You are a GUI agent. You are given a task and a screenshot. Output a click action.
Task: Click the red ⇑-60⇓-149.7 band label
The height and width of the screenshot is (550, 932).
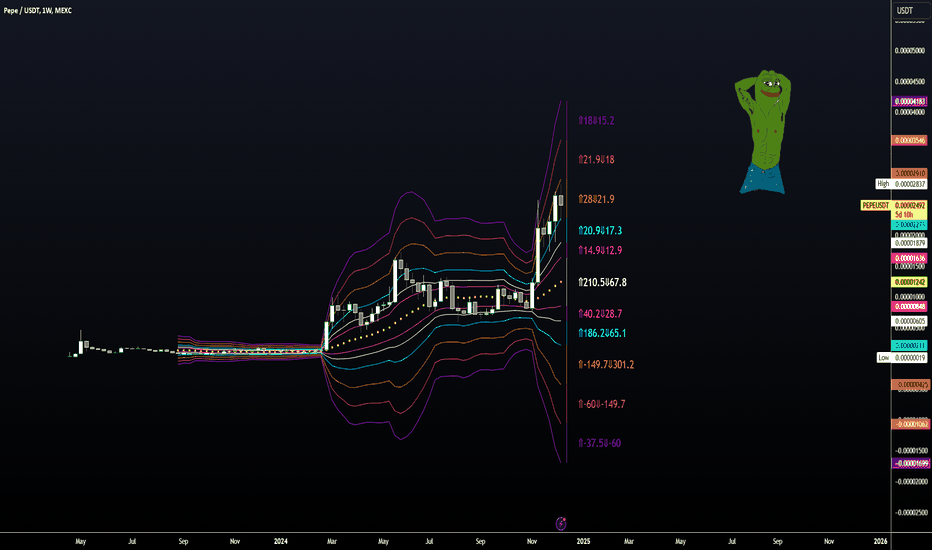coord(602,404)
